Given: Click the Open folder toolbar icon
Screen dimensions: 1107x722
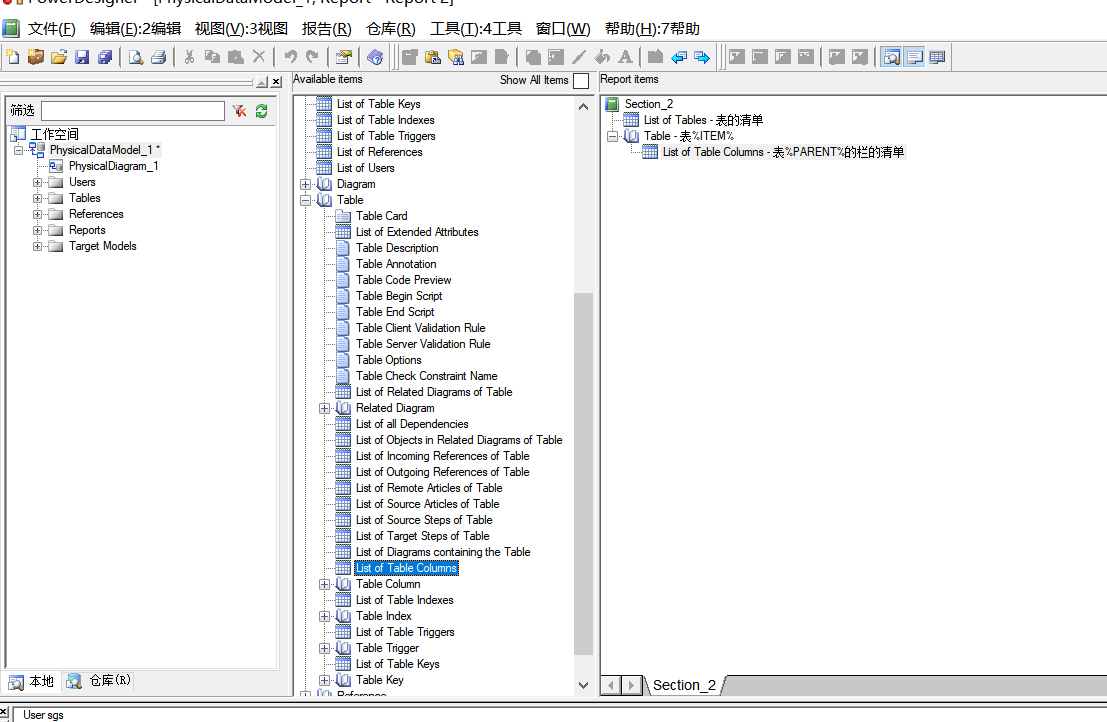Looking at the screenshot, I should 59,57.
